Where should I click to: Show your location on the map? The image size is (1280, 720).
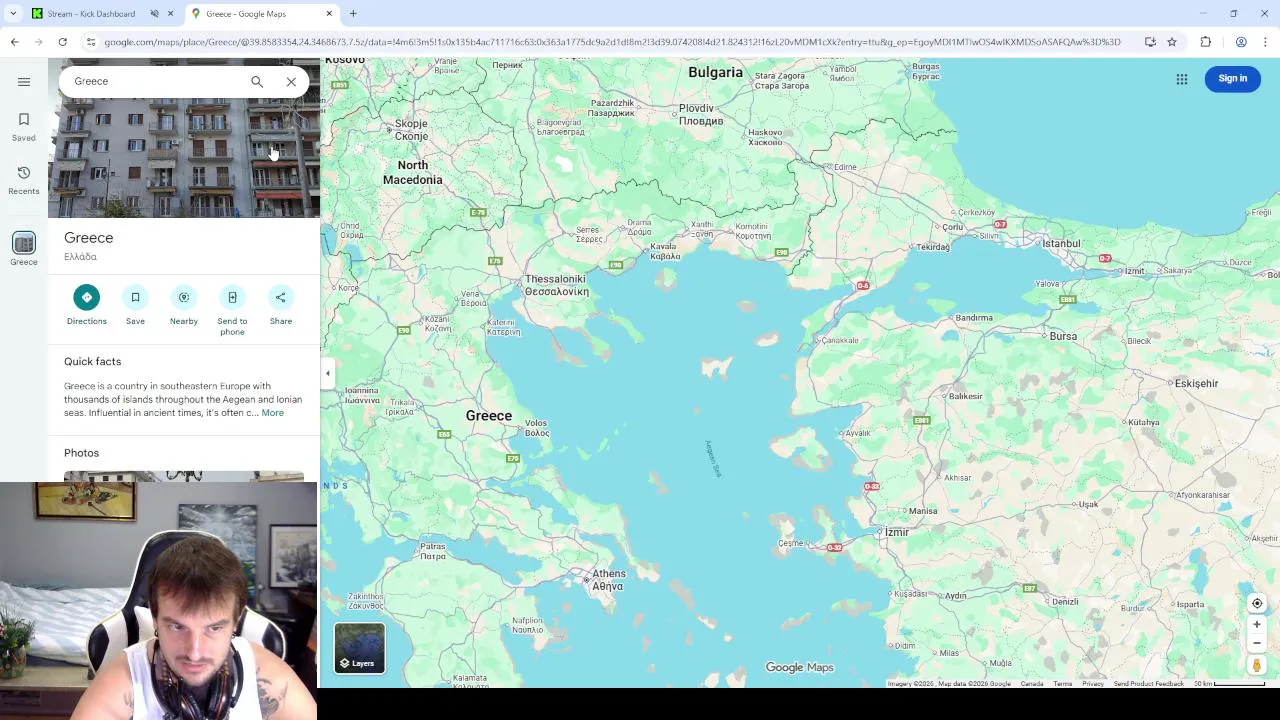pos(1257,604)
